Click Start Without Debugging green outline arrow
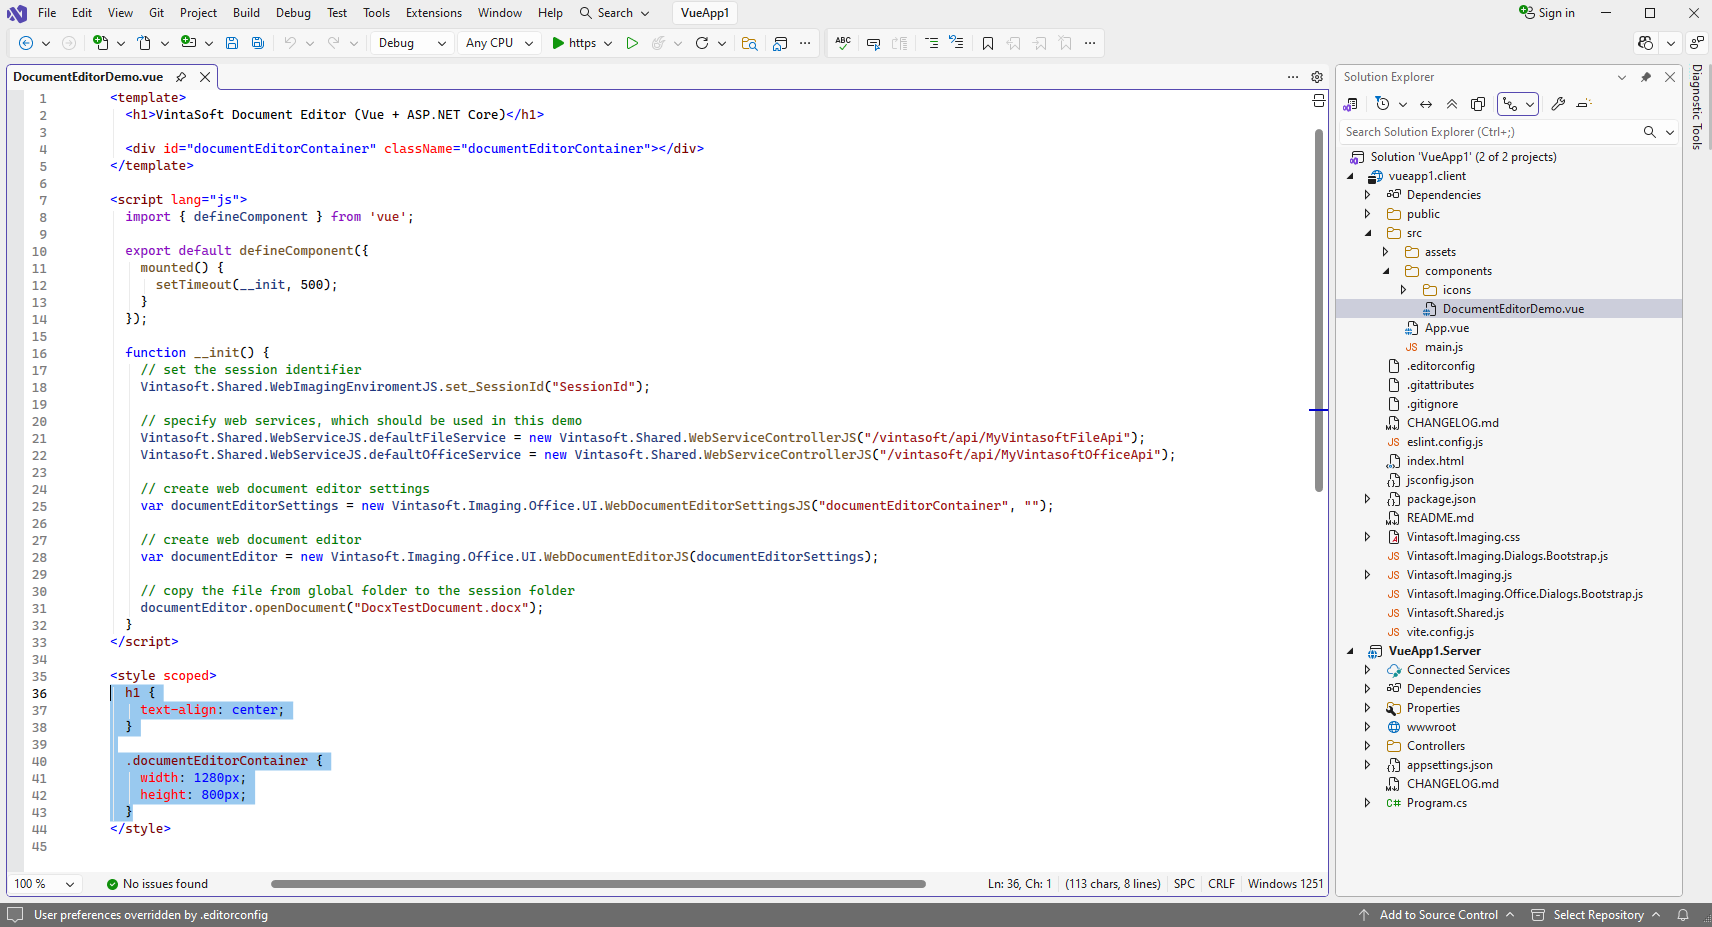1712x927 pixels. [632, 43]
